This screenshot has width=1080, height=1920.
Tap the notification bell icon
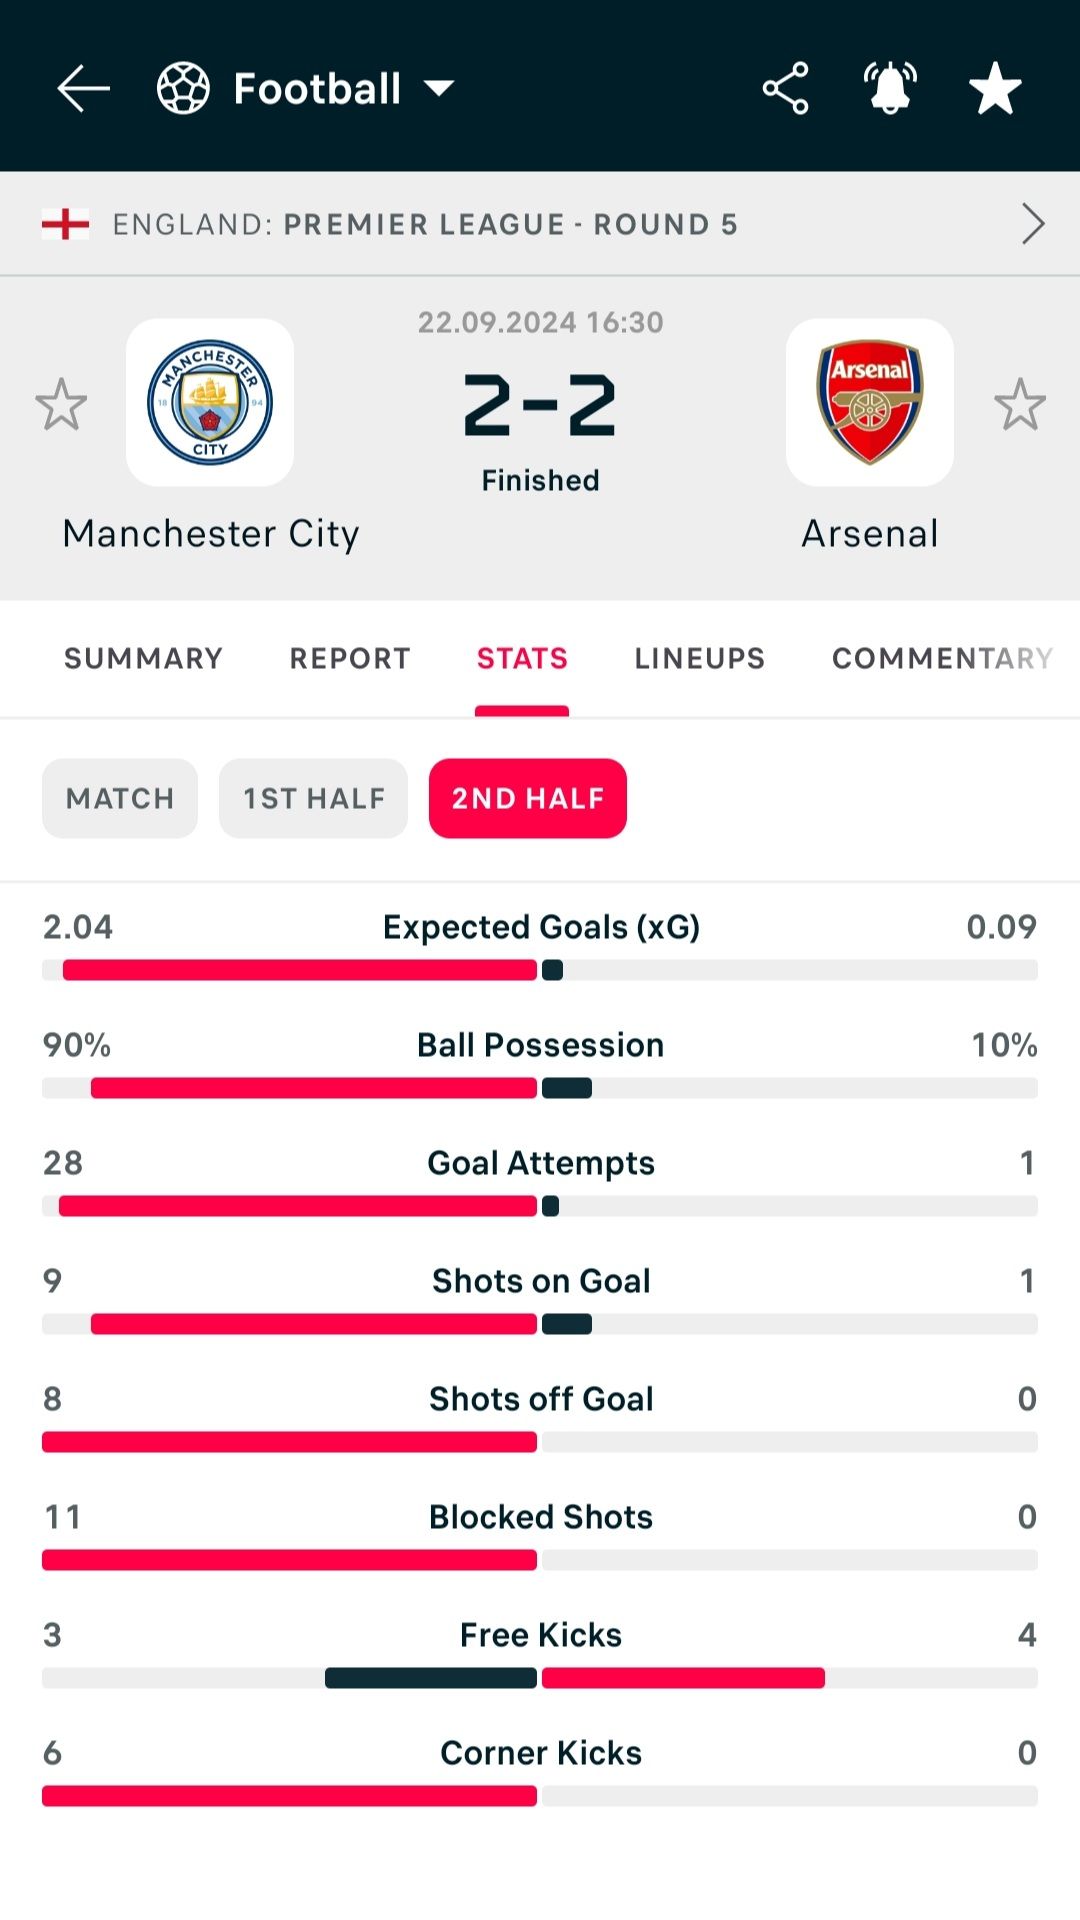point(890,89)
